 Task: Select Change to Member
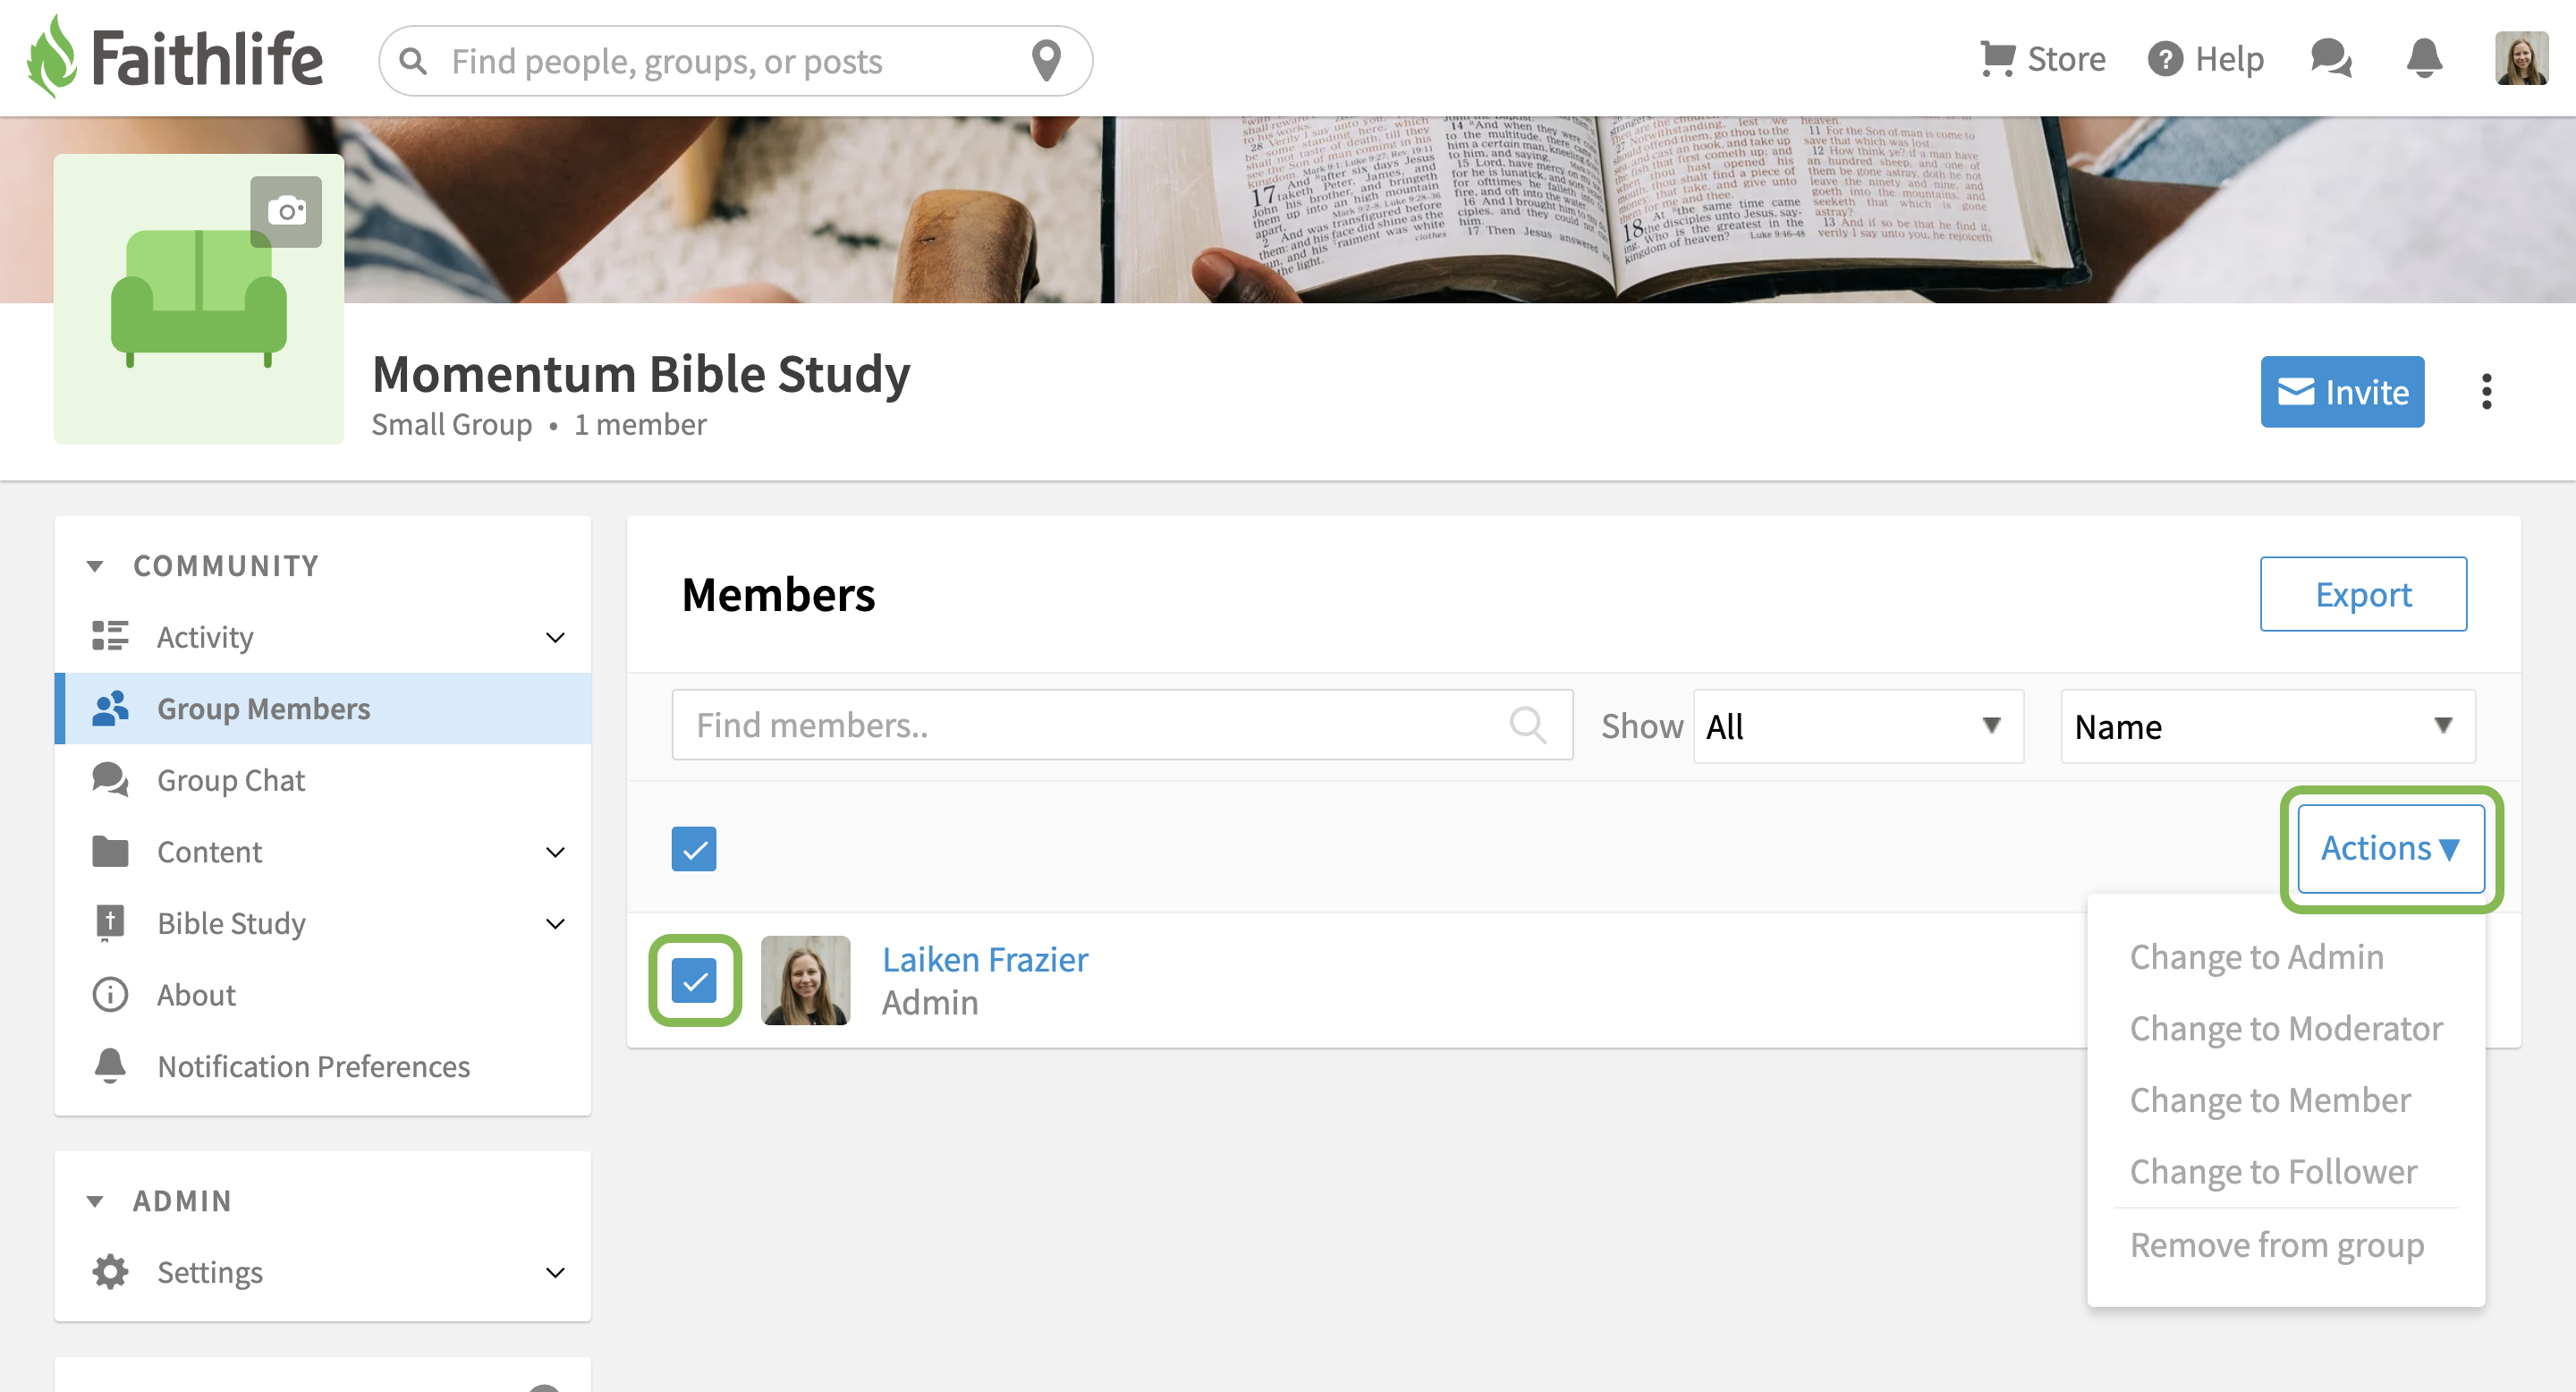(2270, 1100)
